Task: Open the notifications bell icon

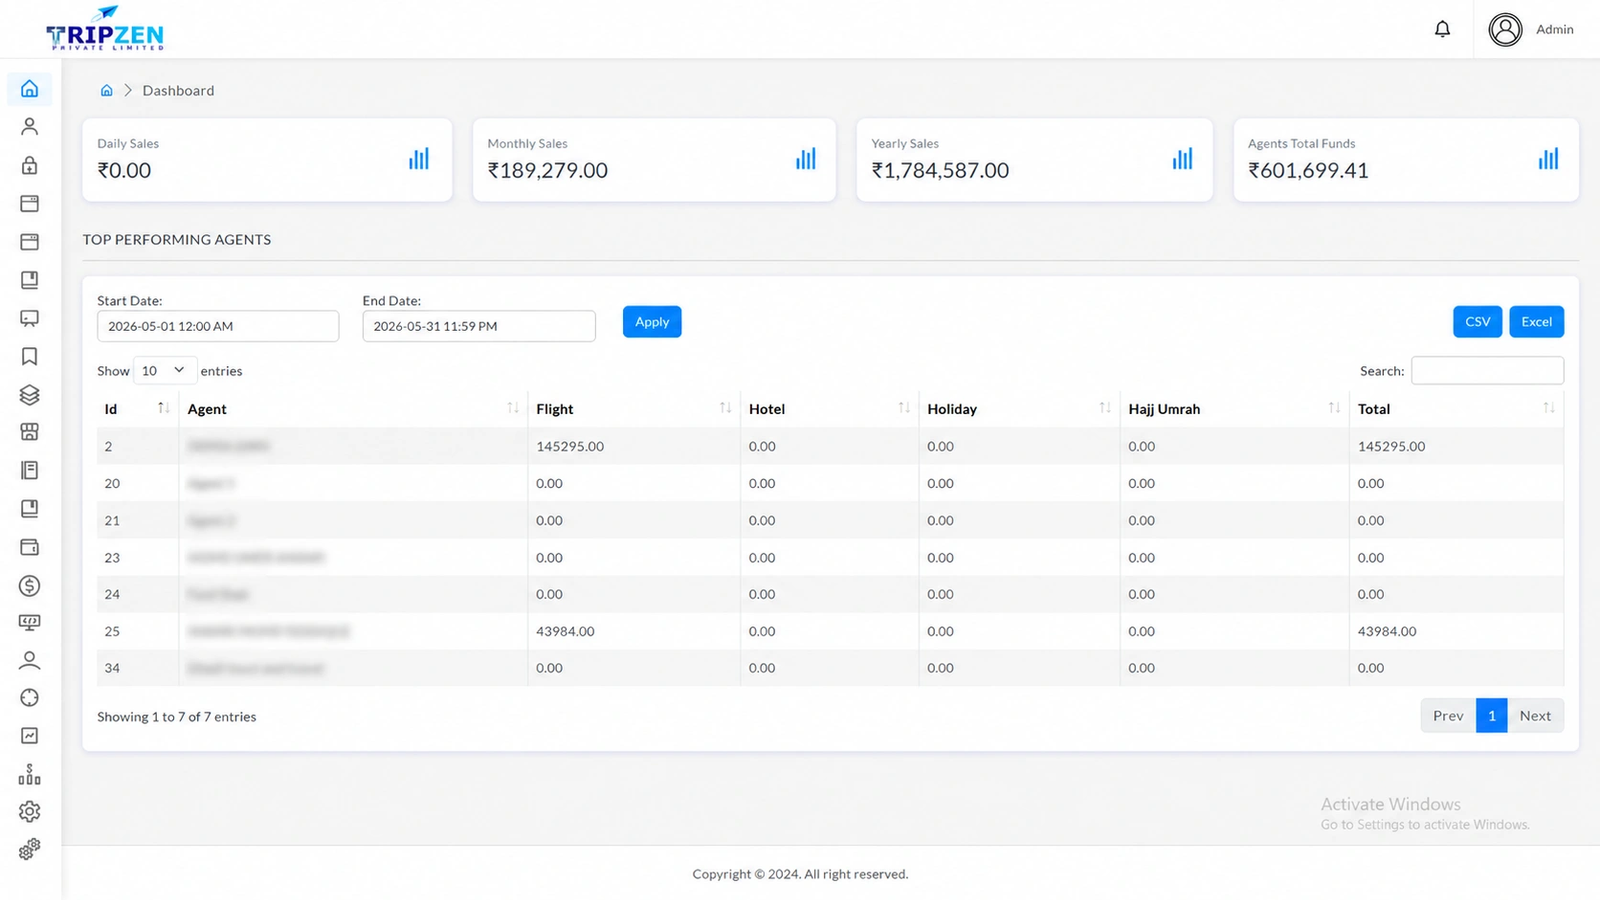Action: pyautogui.click(x=1442, y=29)
